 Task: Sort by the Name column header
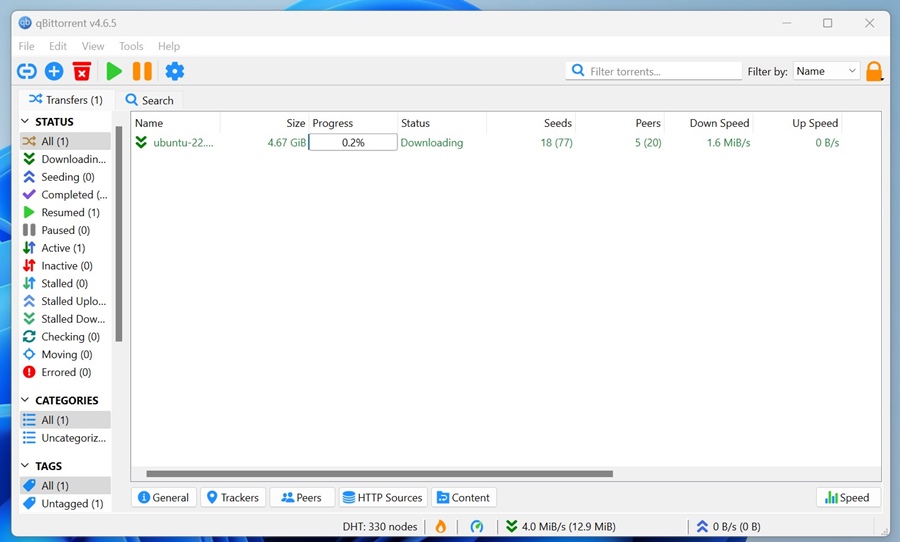click(176, 123)
